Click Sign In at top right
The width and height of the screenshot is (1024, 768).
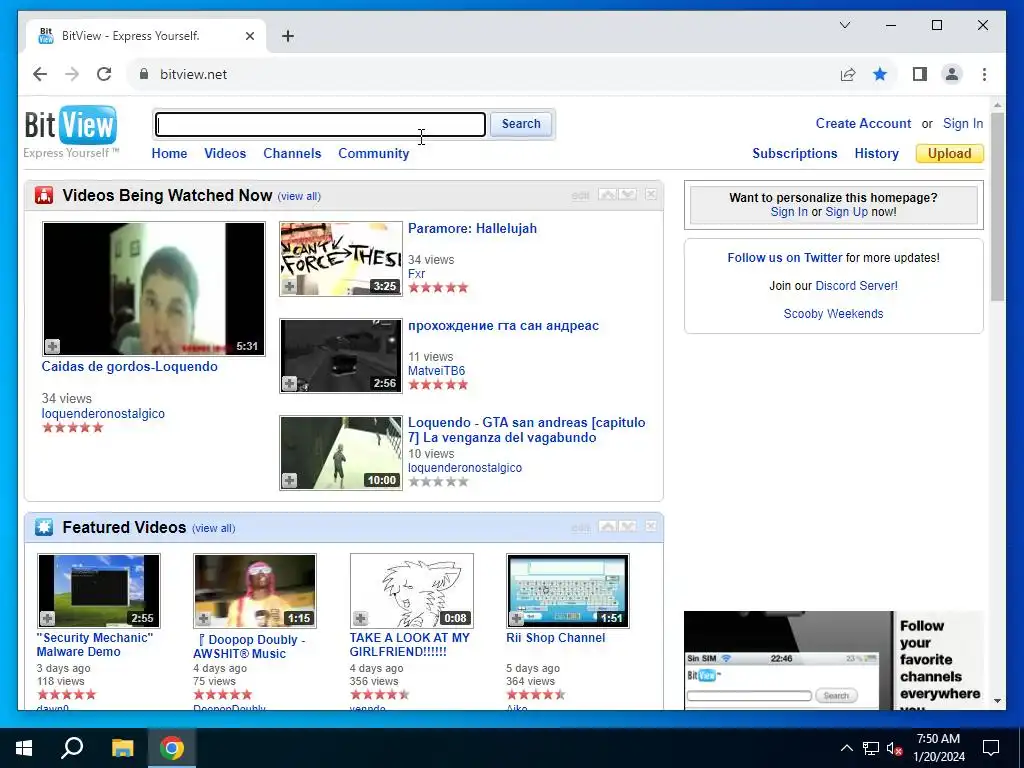pyautogui.click(x=963, y=123)
